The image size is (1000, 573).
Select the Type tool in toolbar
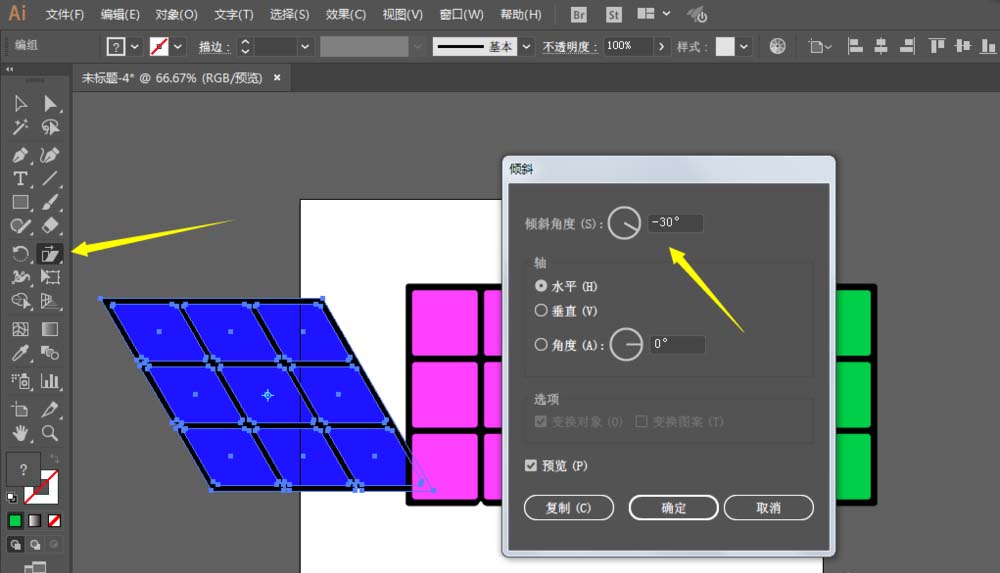(x=20, y=179)
